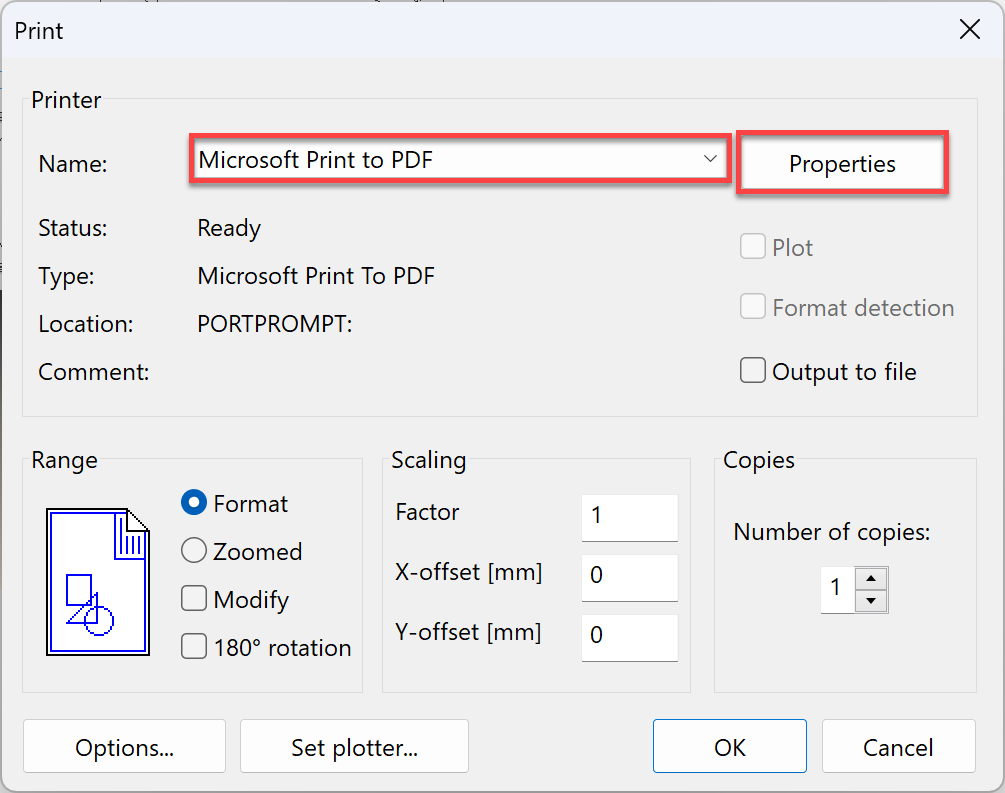The height and width of the screenshot is (793, 1005).
Task: Select the Y-offset [mm] text box
Action: coord(629,636)
